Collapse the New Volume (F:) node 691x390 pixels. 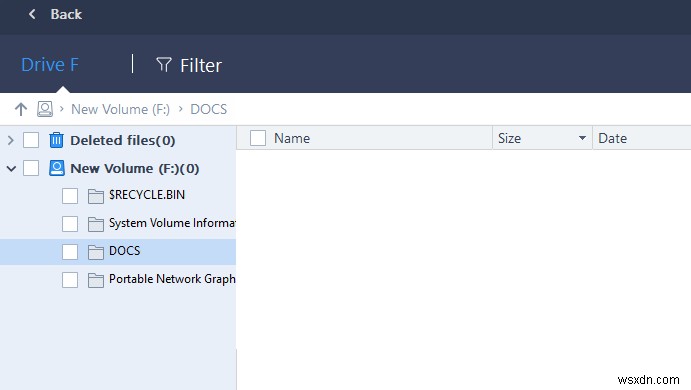click(x=11, y=168)
